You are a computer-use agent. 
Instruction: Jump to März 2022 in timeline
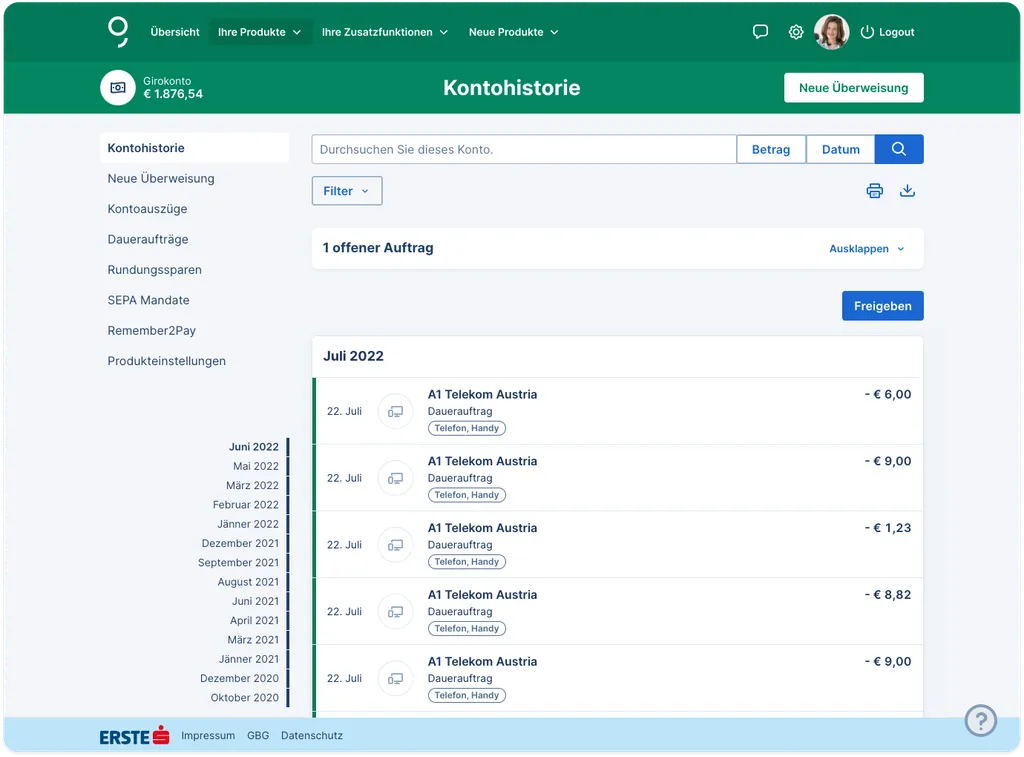(x=252, y=485)
